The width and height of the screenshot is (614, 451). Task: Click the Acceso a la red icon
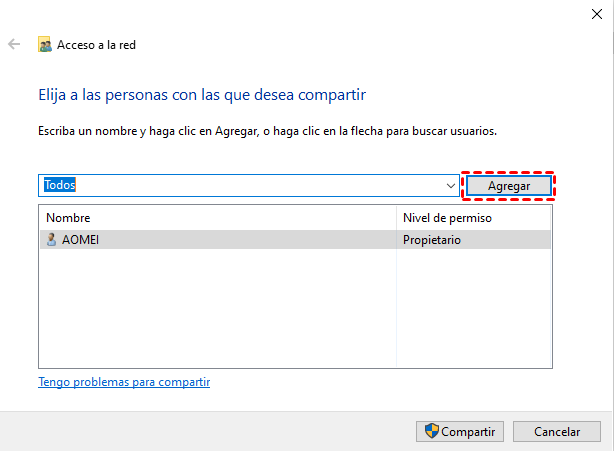(x=45, y=45)
